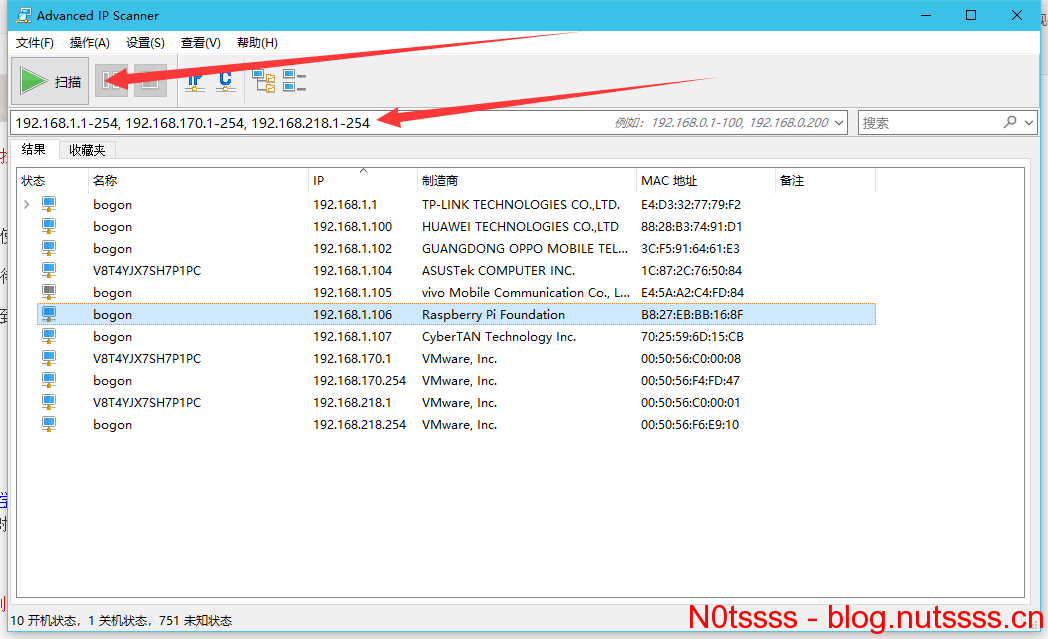Sort by the 状态 column header
The width and height of the screenshot is (1048, 639).
52,180
